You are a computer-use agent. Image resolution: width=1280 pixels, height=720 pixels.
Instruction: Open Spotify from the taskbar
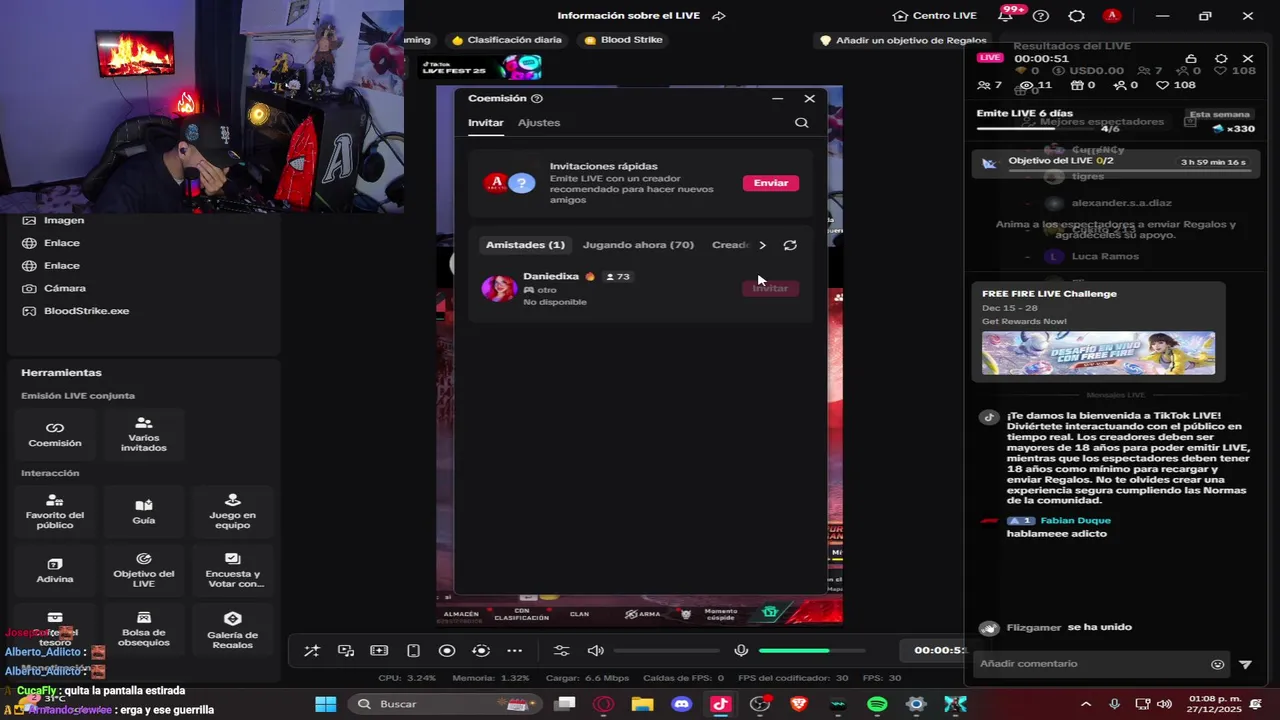click(x=877, y=704)
